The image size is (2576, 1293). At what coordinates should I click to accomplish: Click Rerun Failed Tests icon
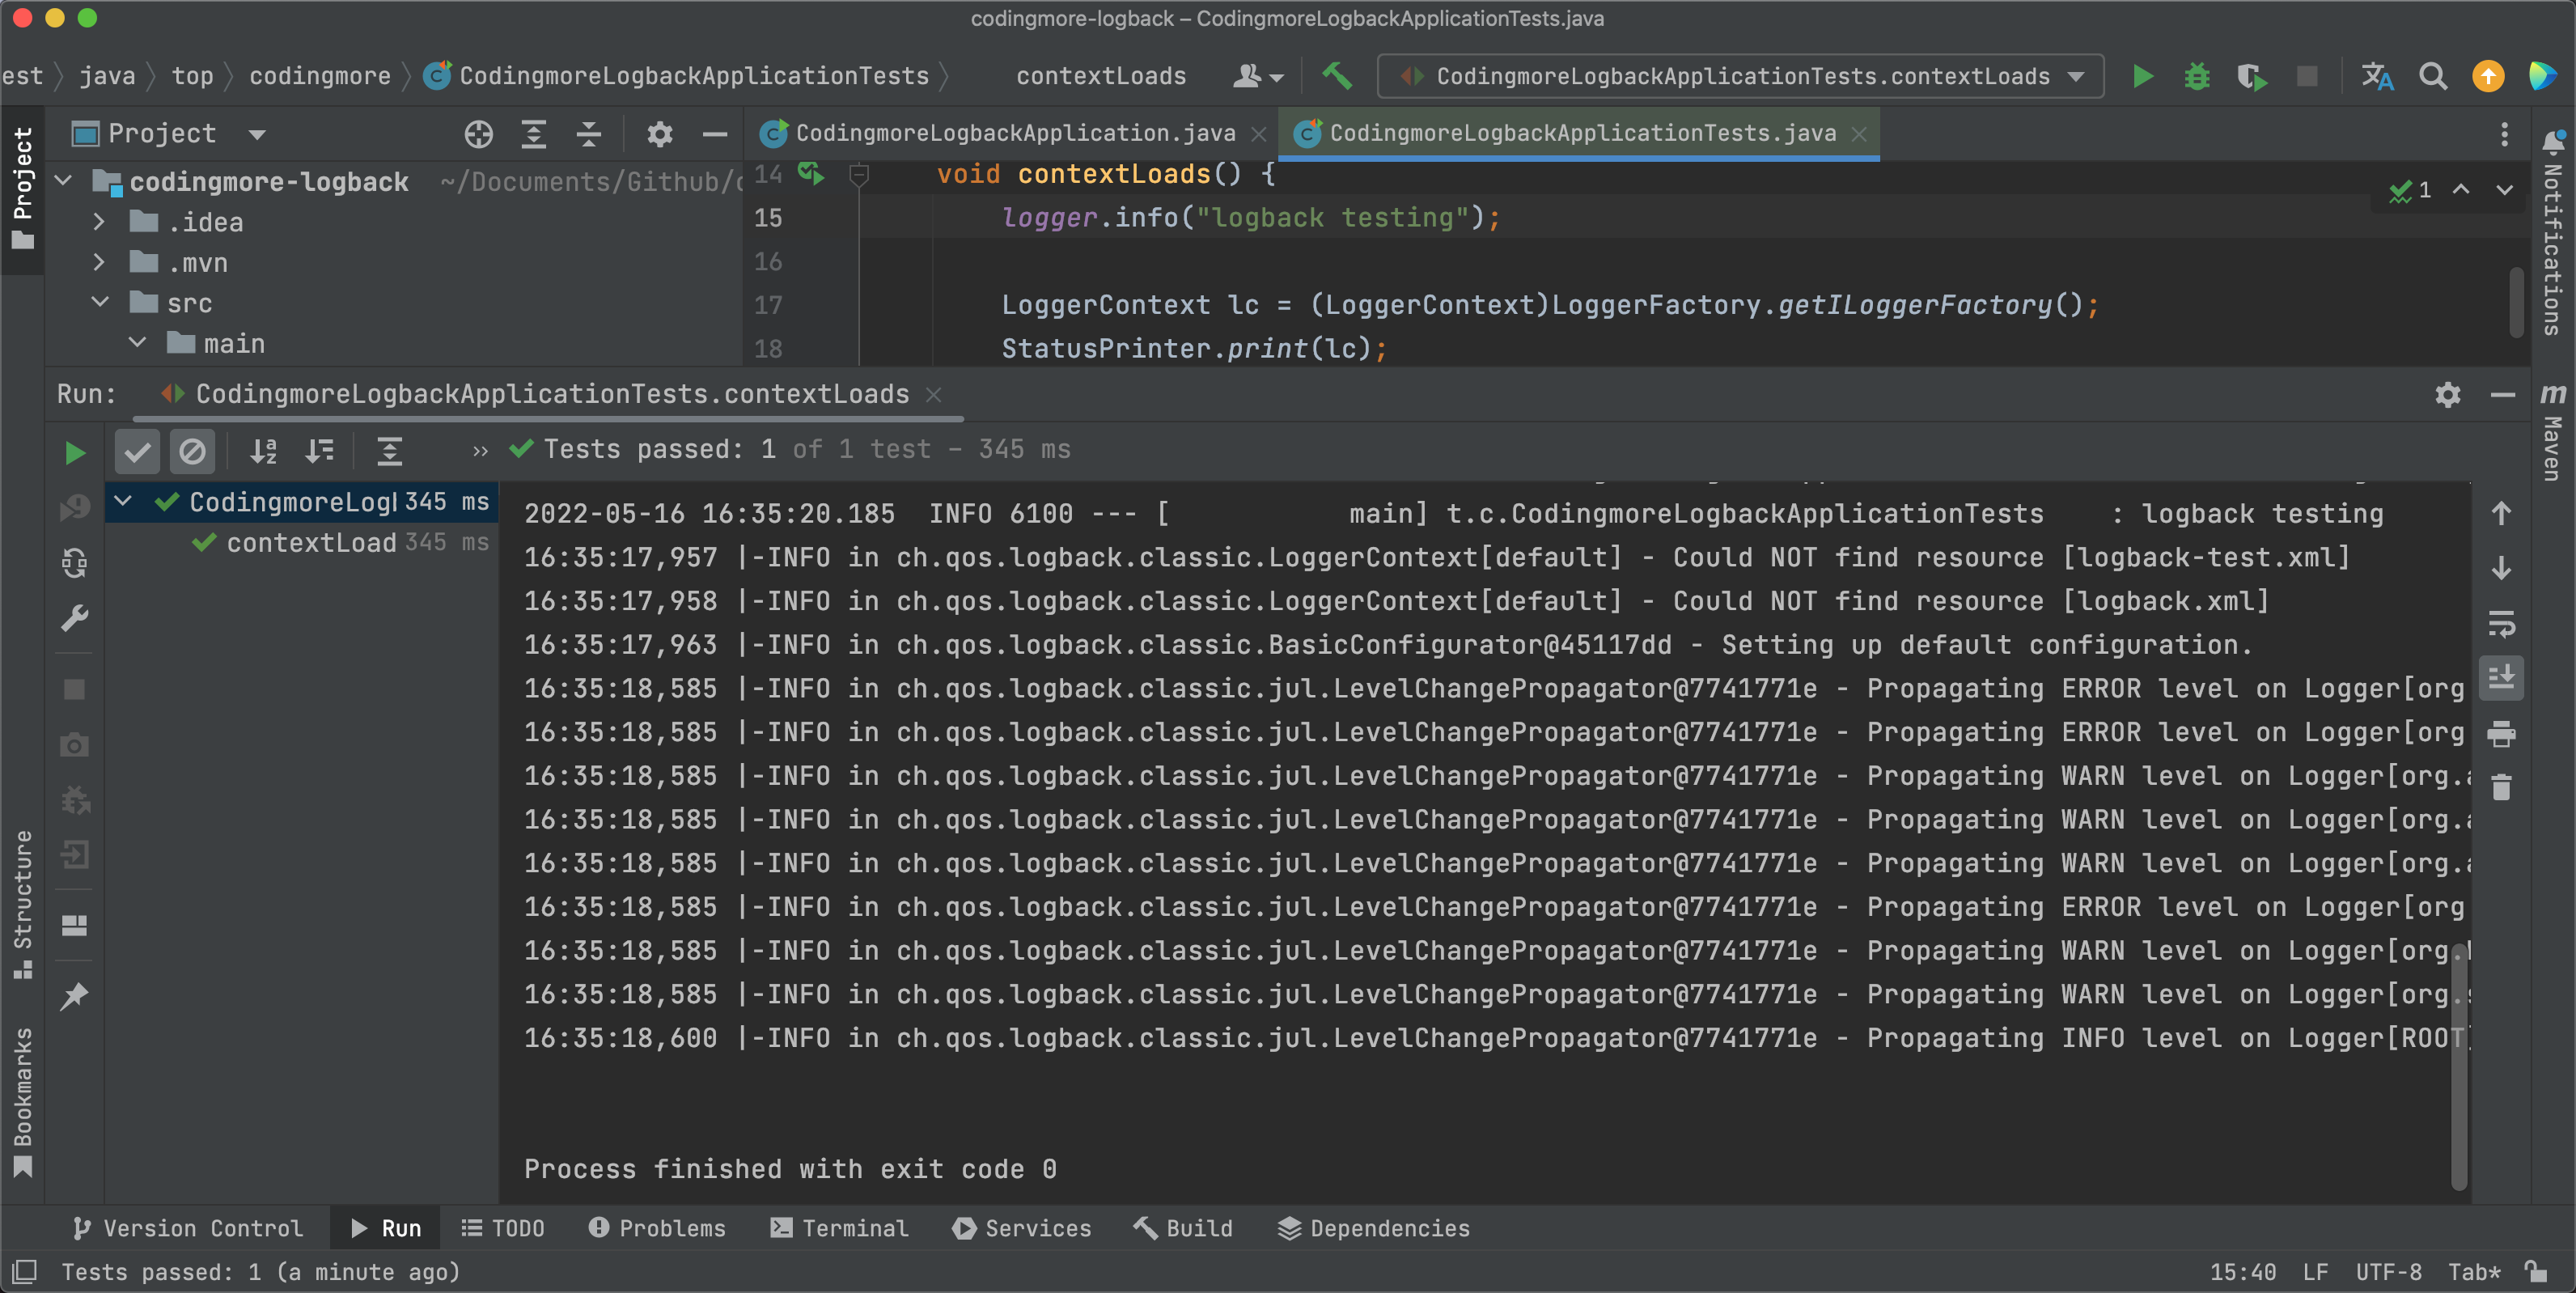pyautogui.click(x=74, y=508)
